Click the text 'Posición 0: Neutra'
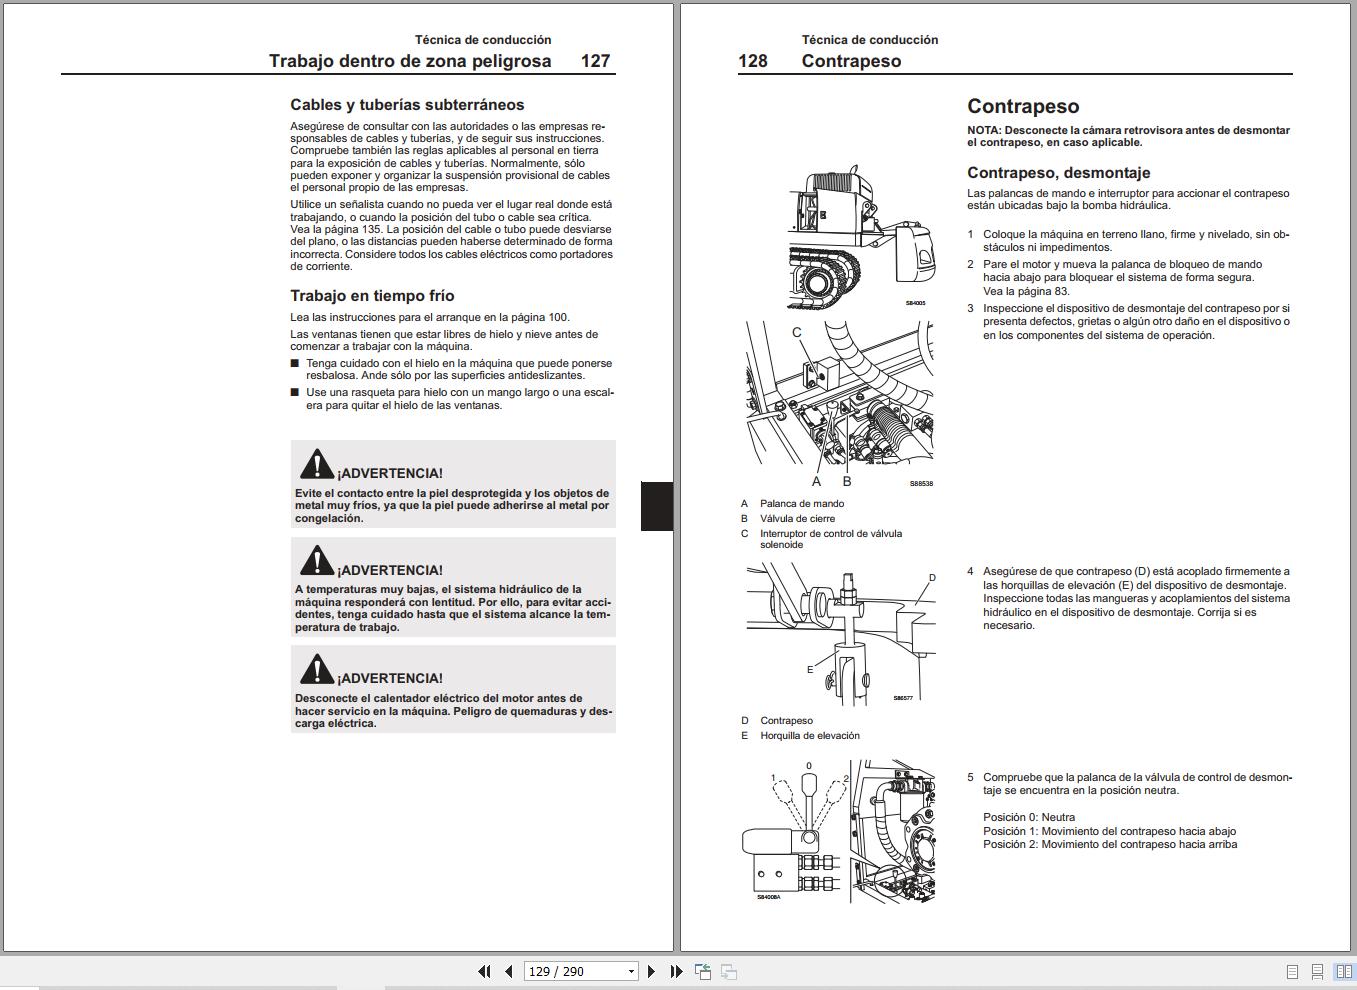This screenshot has width=1357, height=990. (x=1029, y=818)
